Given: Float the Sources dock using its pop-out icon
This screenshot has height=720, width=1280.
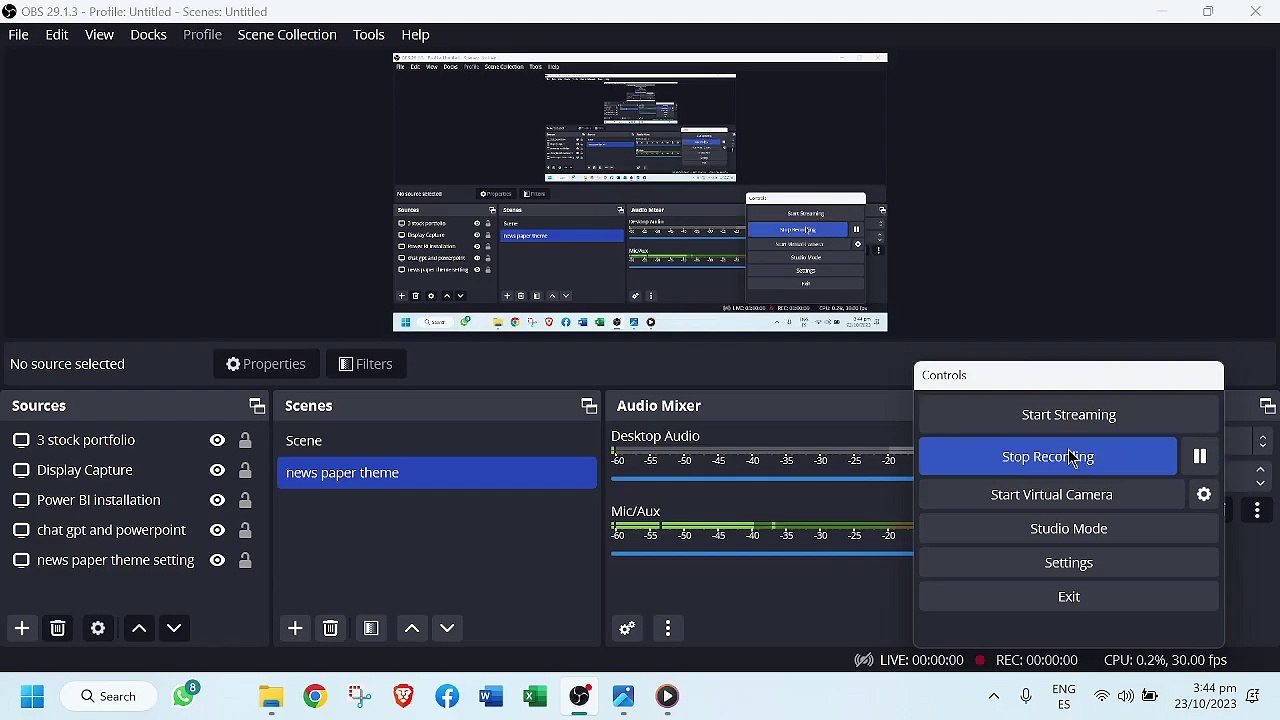Looking at the screenshot, I should pos(257,406).
